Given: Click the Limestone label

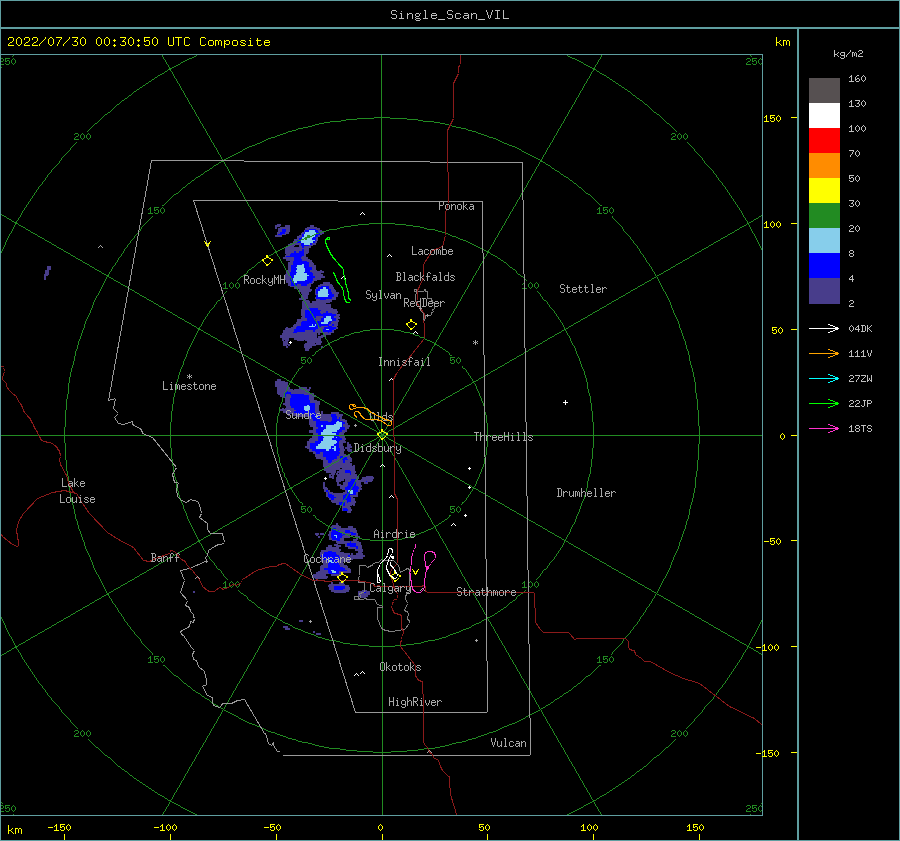Looking at the screenshot, I should 189,386.
